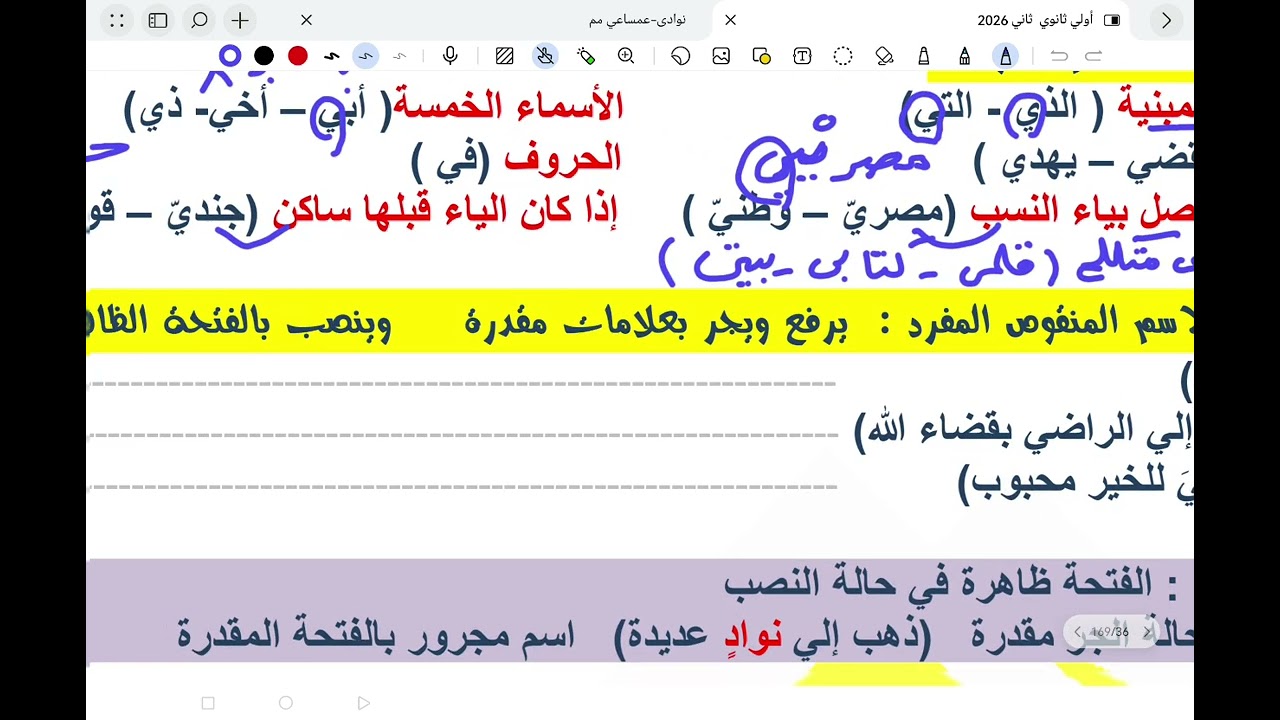
Task: Select the black pen color
Action: pos(264,56)
